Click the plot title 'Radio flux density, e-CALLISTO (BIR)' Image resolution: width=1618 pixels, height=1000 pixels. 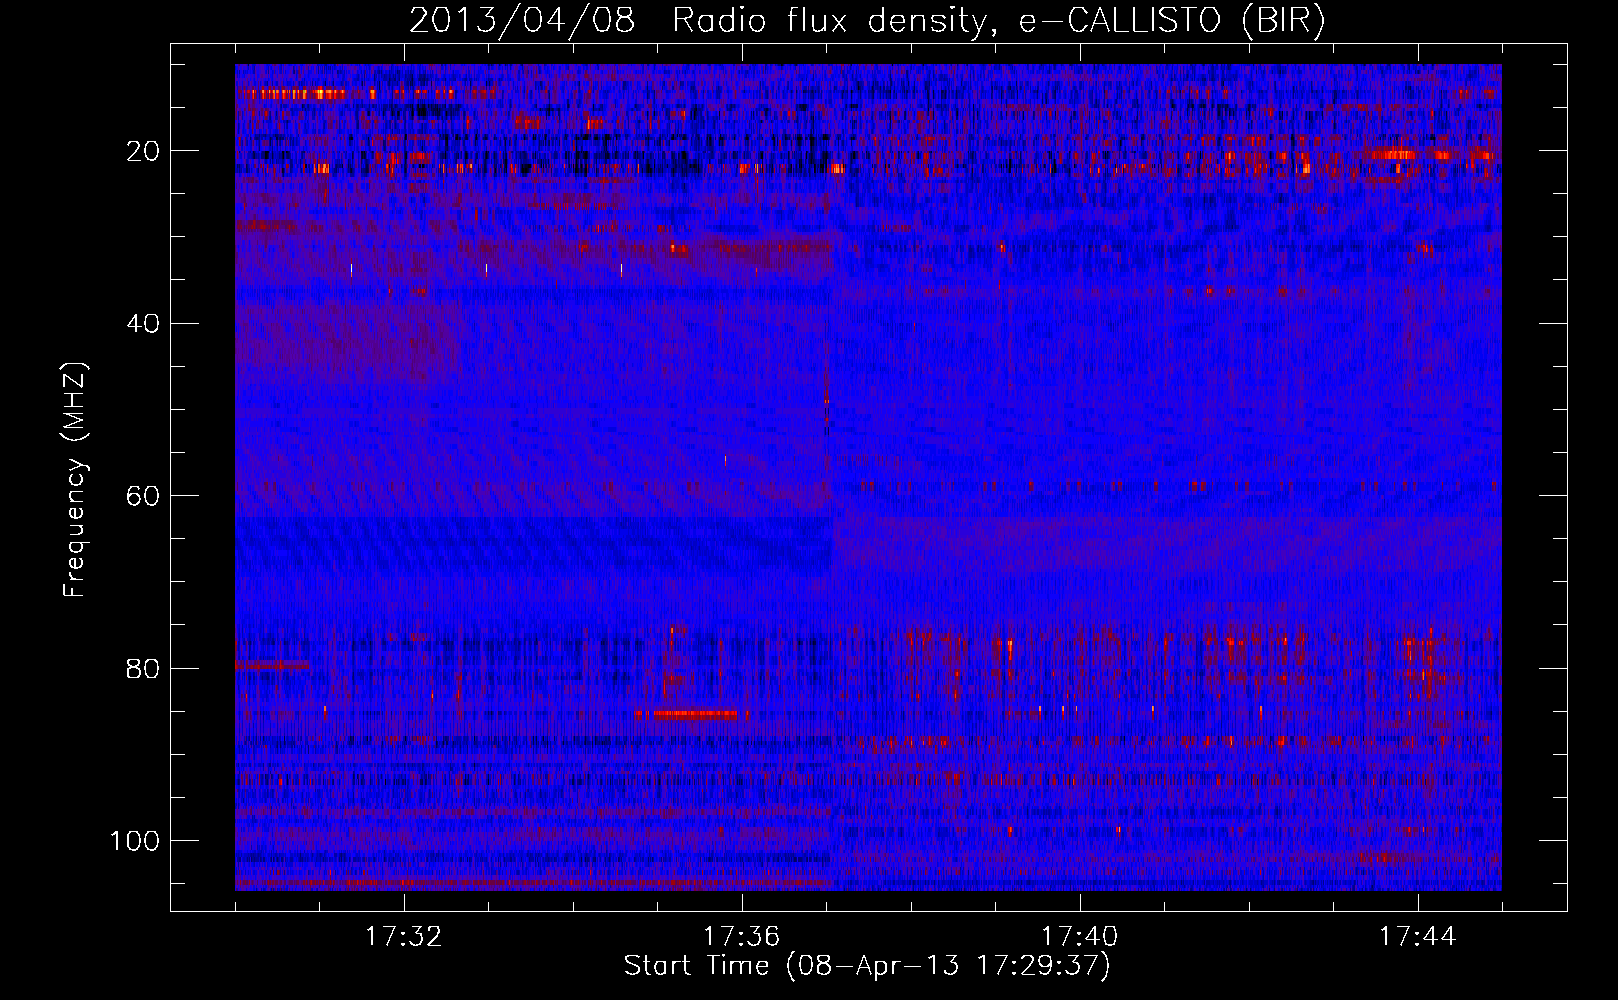[x=998, y=21]
